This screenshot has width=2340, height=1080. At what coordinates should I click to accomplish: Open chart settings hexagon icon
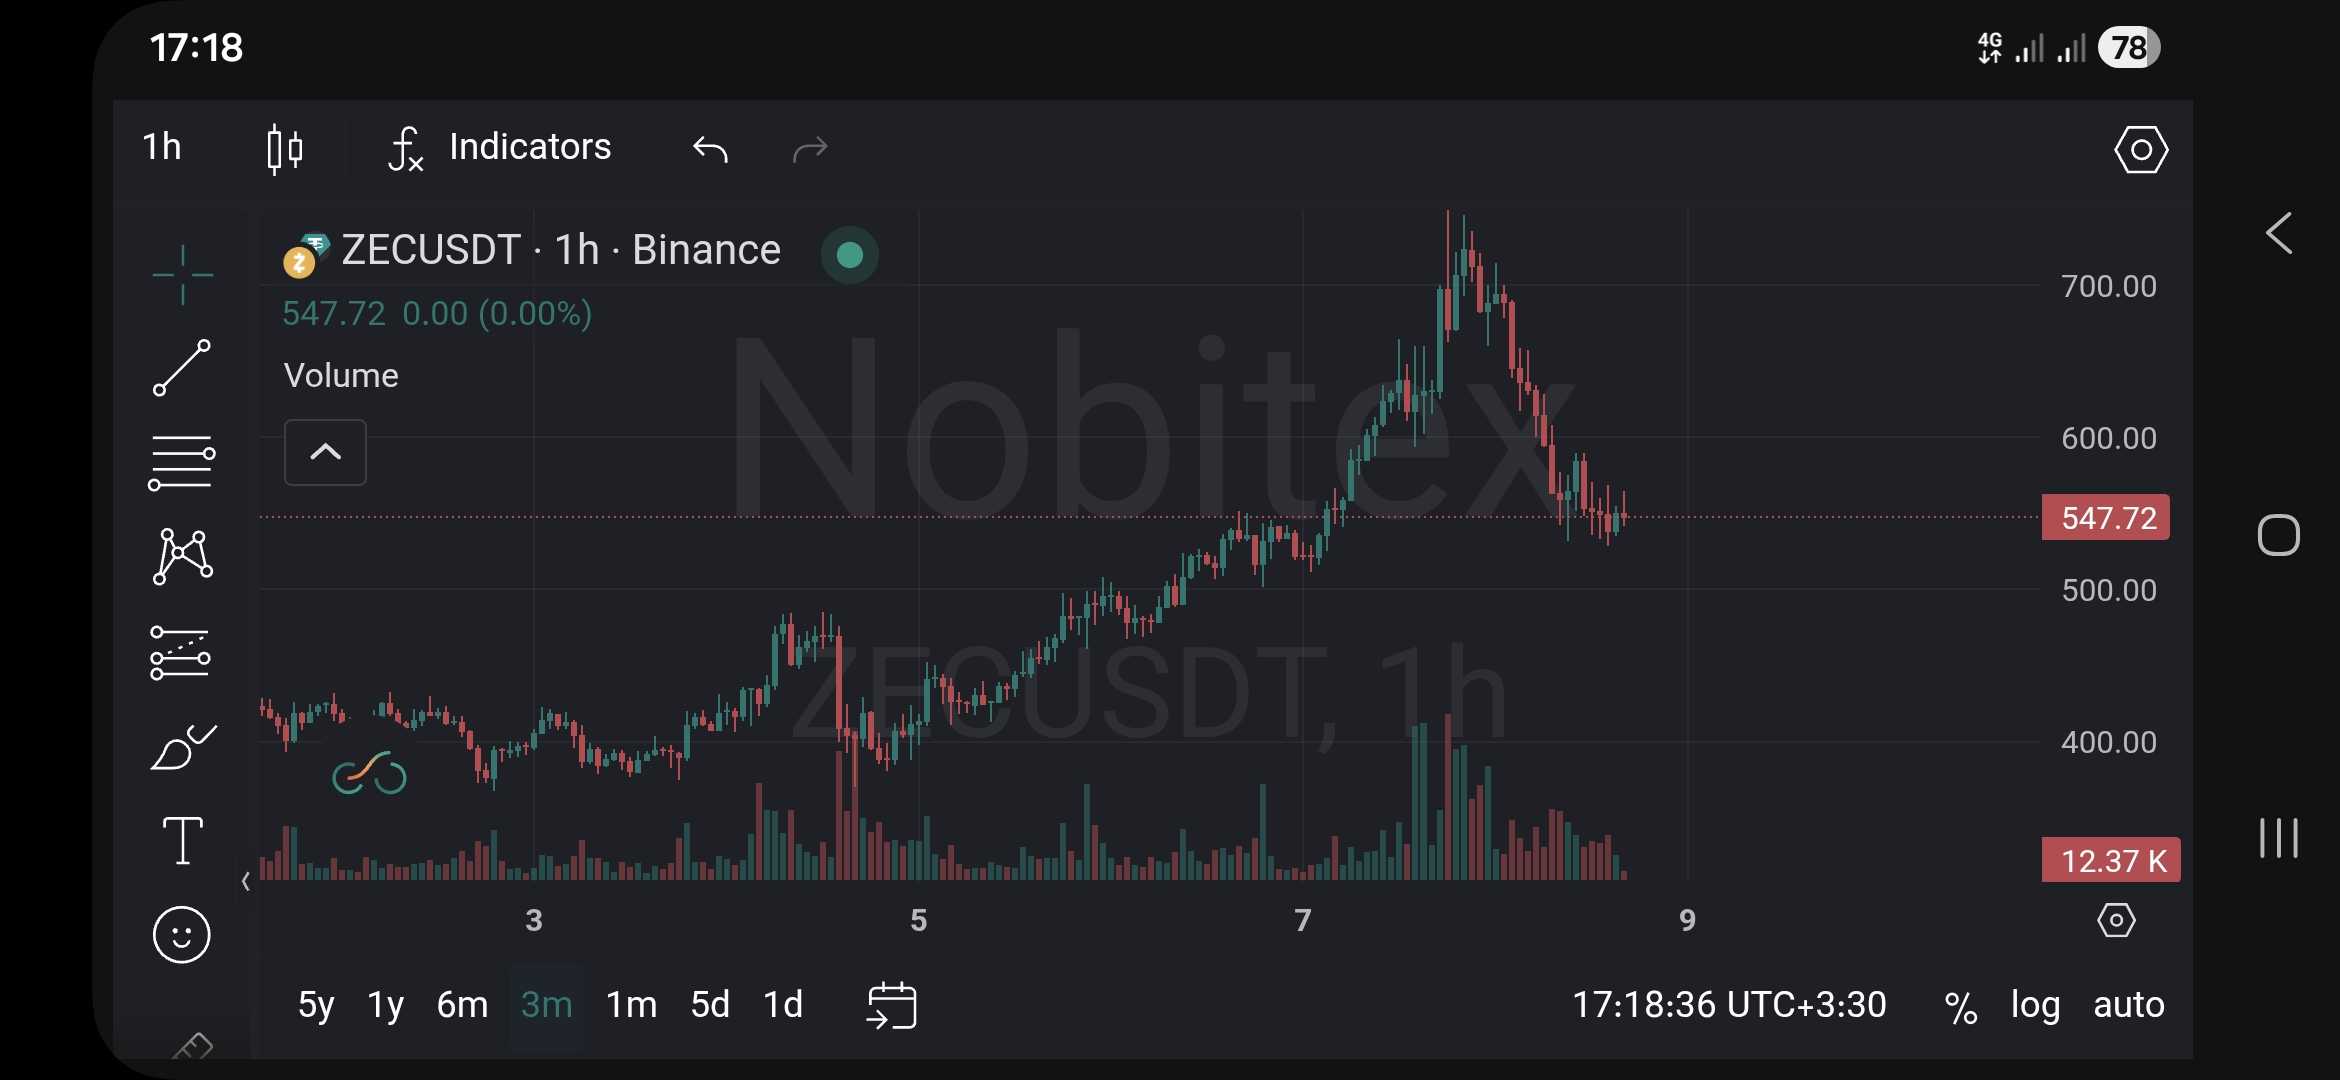(2141, 150)
